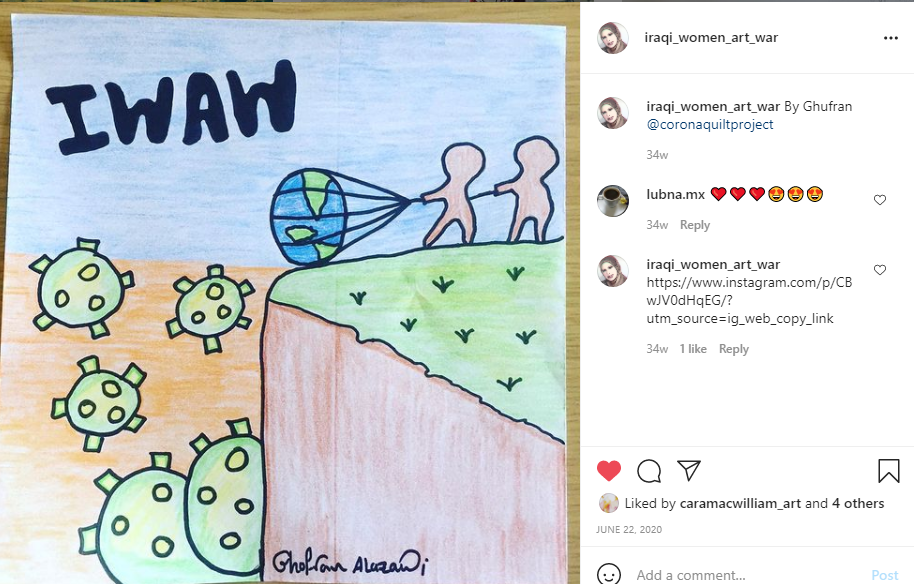
Task: Like the comment containing the instagram link
Action: point(880,270)
